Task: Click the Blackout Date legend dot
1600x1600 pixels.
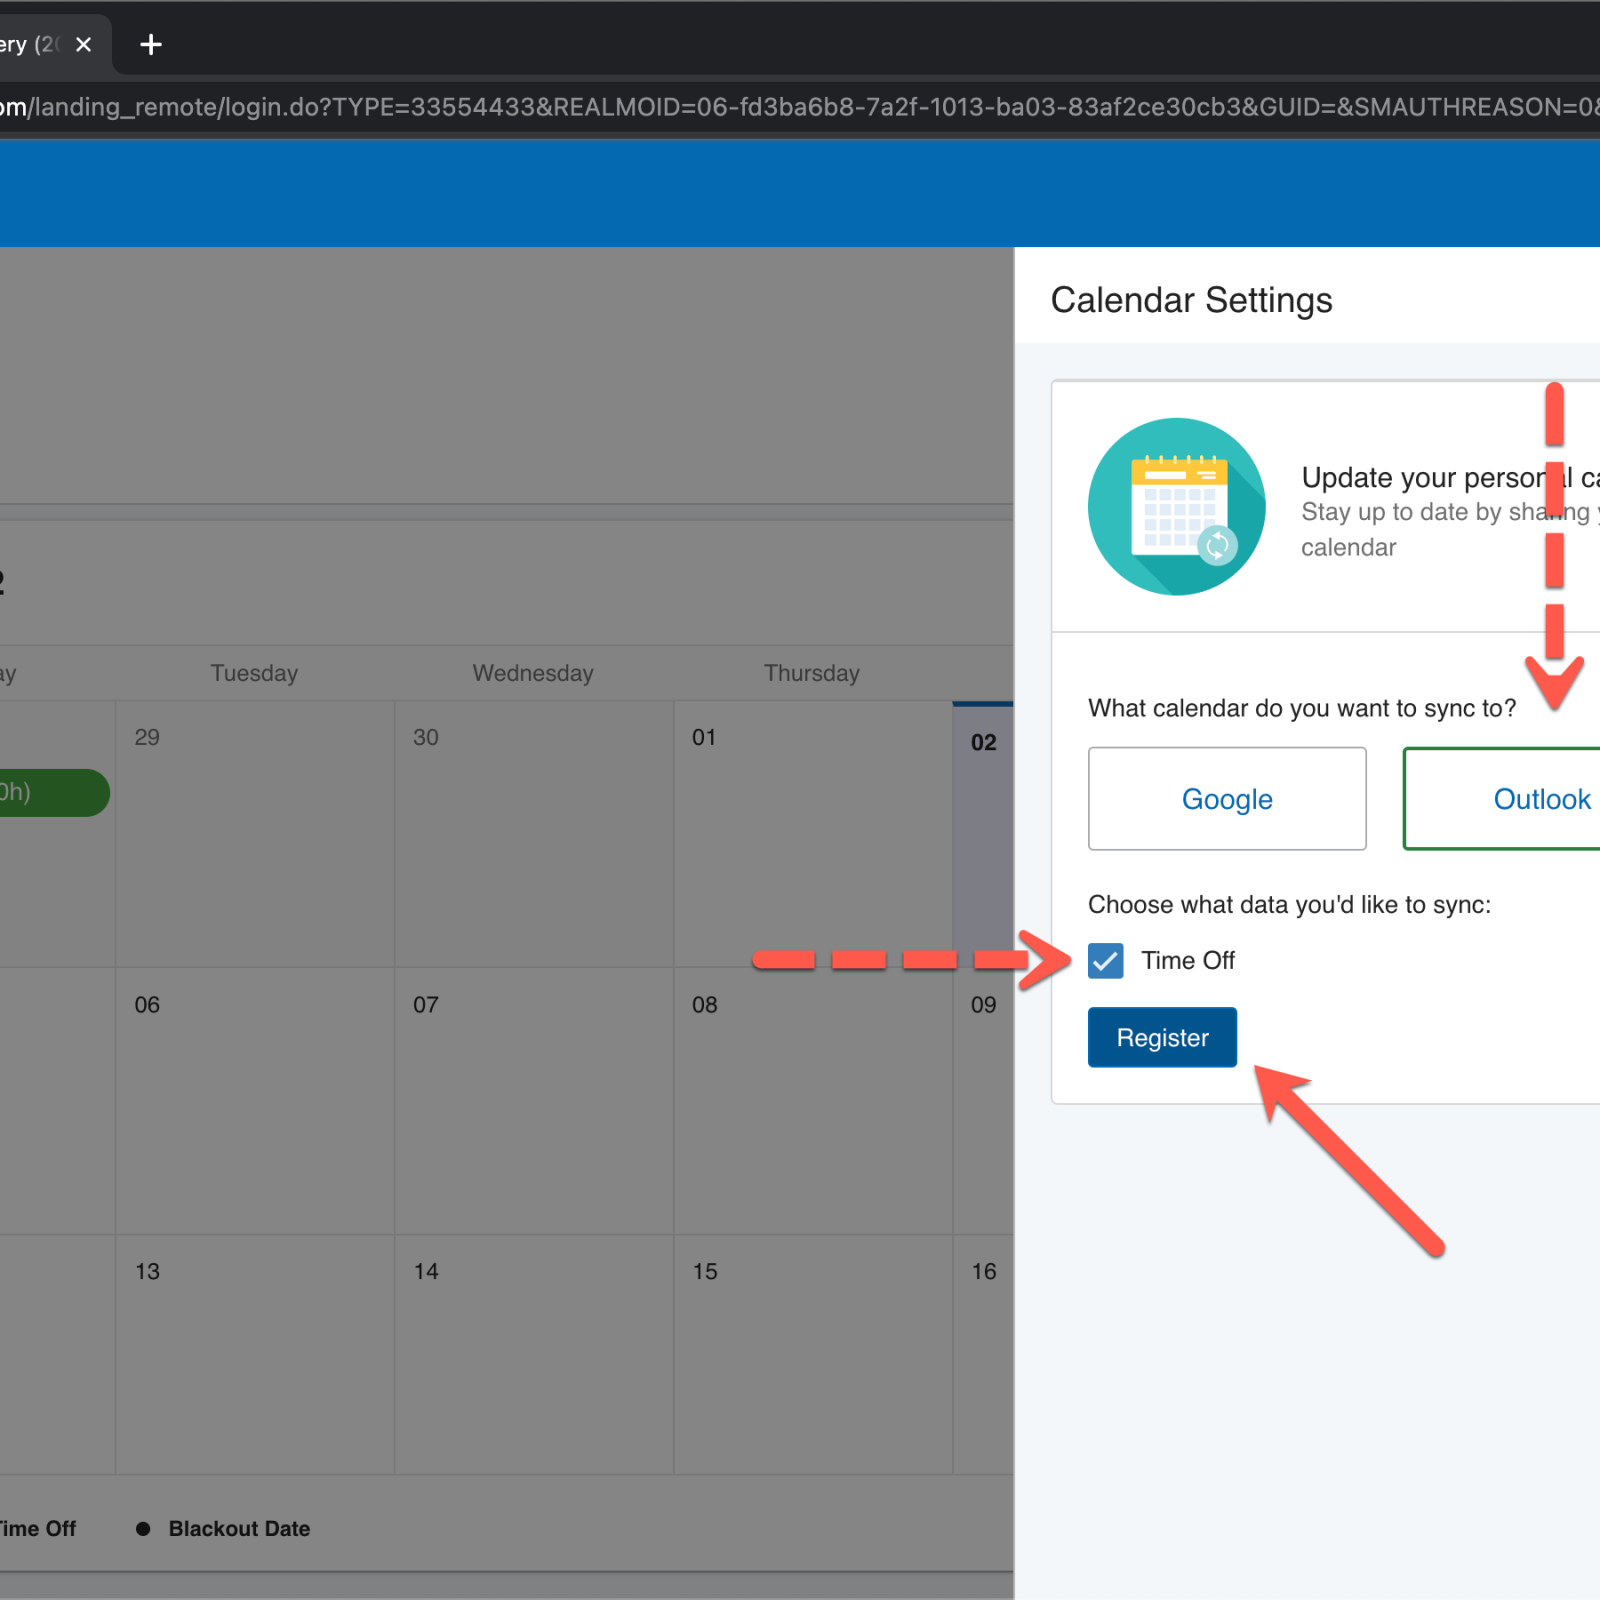Action: click(143, 1529)
